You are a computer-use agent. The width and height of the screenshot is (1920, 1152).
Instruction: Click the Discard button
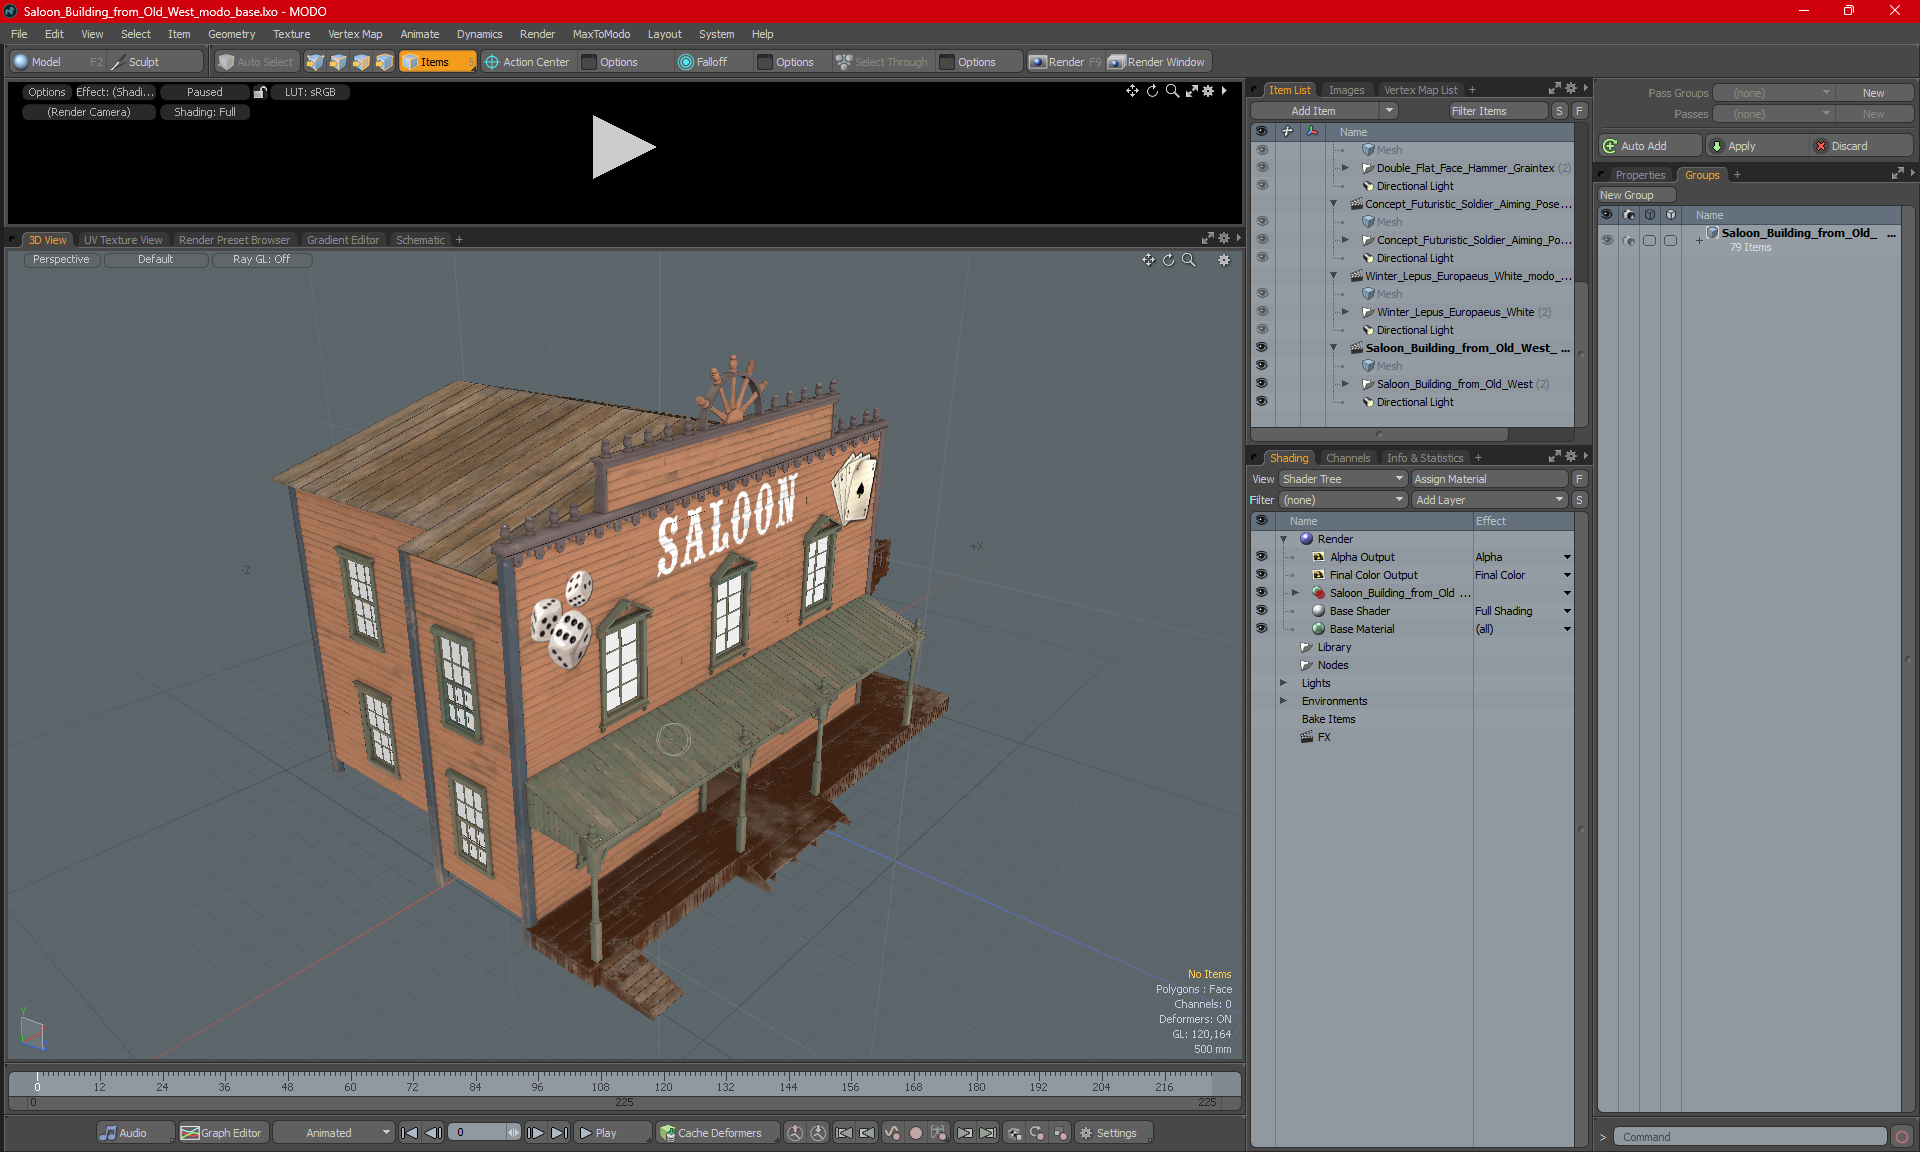click(1861, 146)
